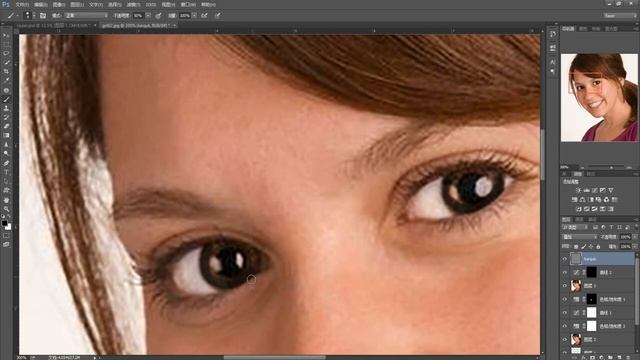
Task: Click the white background color swatch
Action: (x=9, y=227)
